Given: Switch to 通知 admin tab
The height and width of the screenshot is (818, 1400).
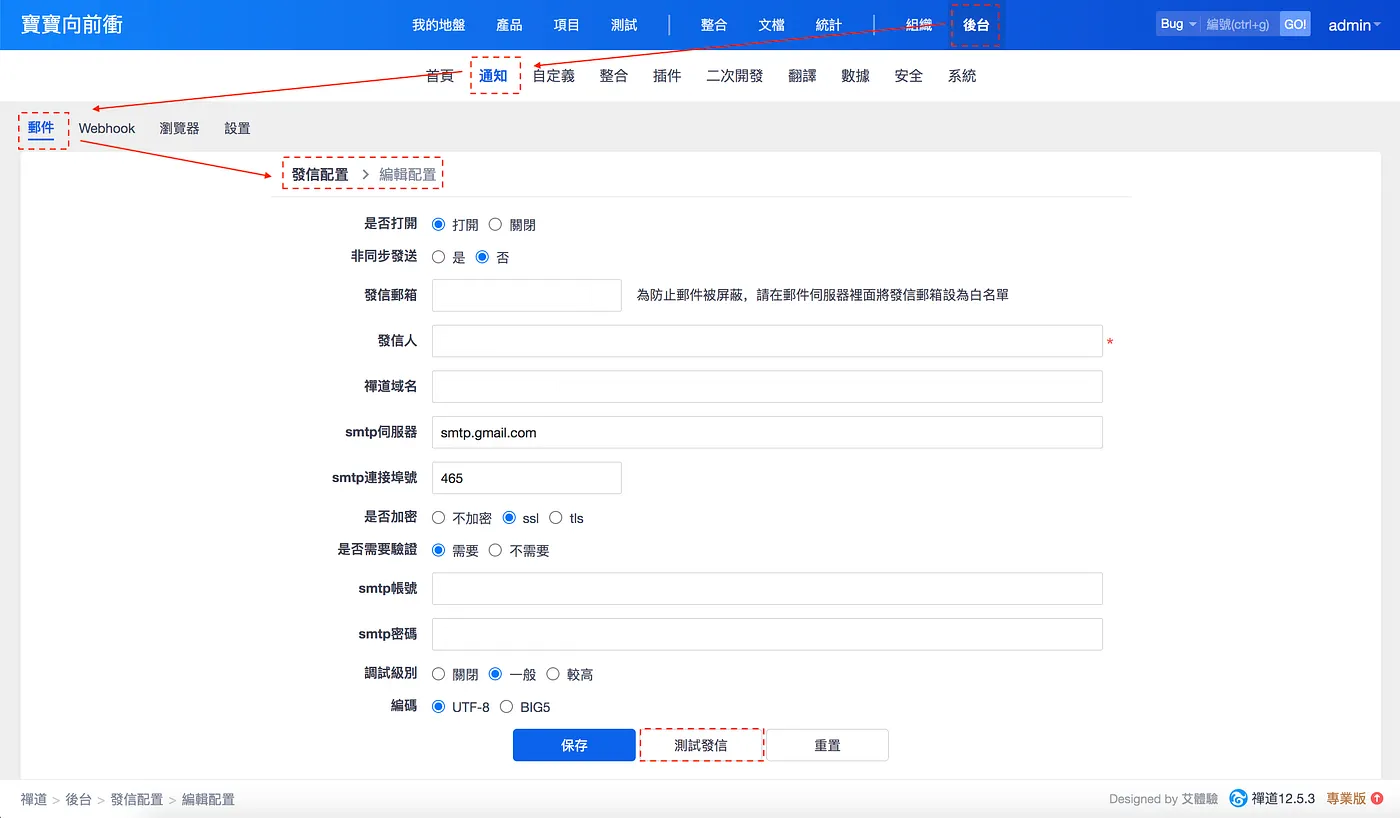Looking at the screenshot, I should [x=494, y=75].
